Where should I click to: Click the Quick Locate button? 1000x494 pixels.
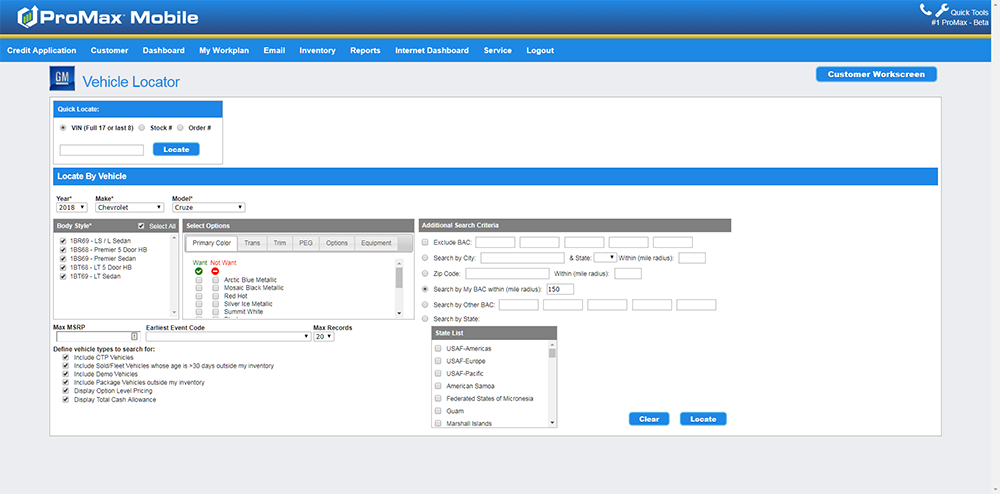[x=176, y=149]
